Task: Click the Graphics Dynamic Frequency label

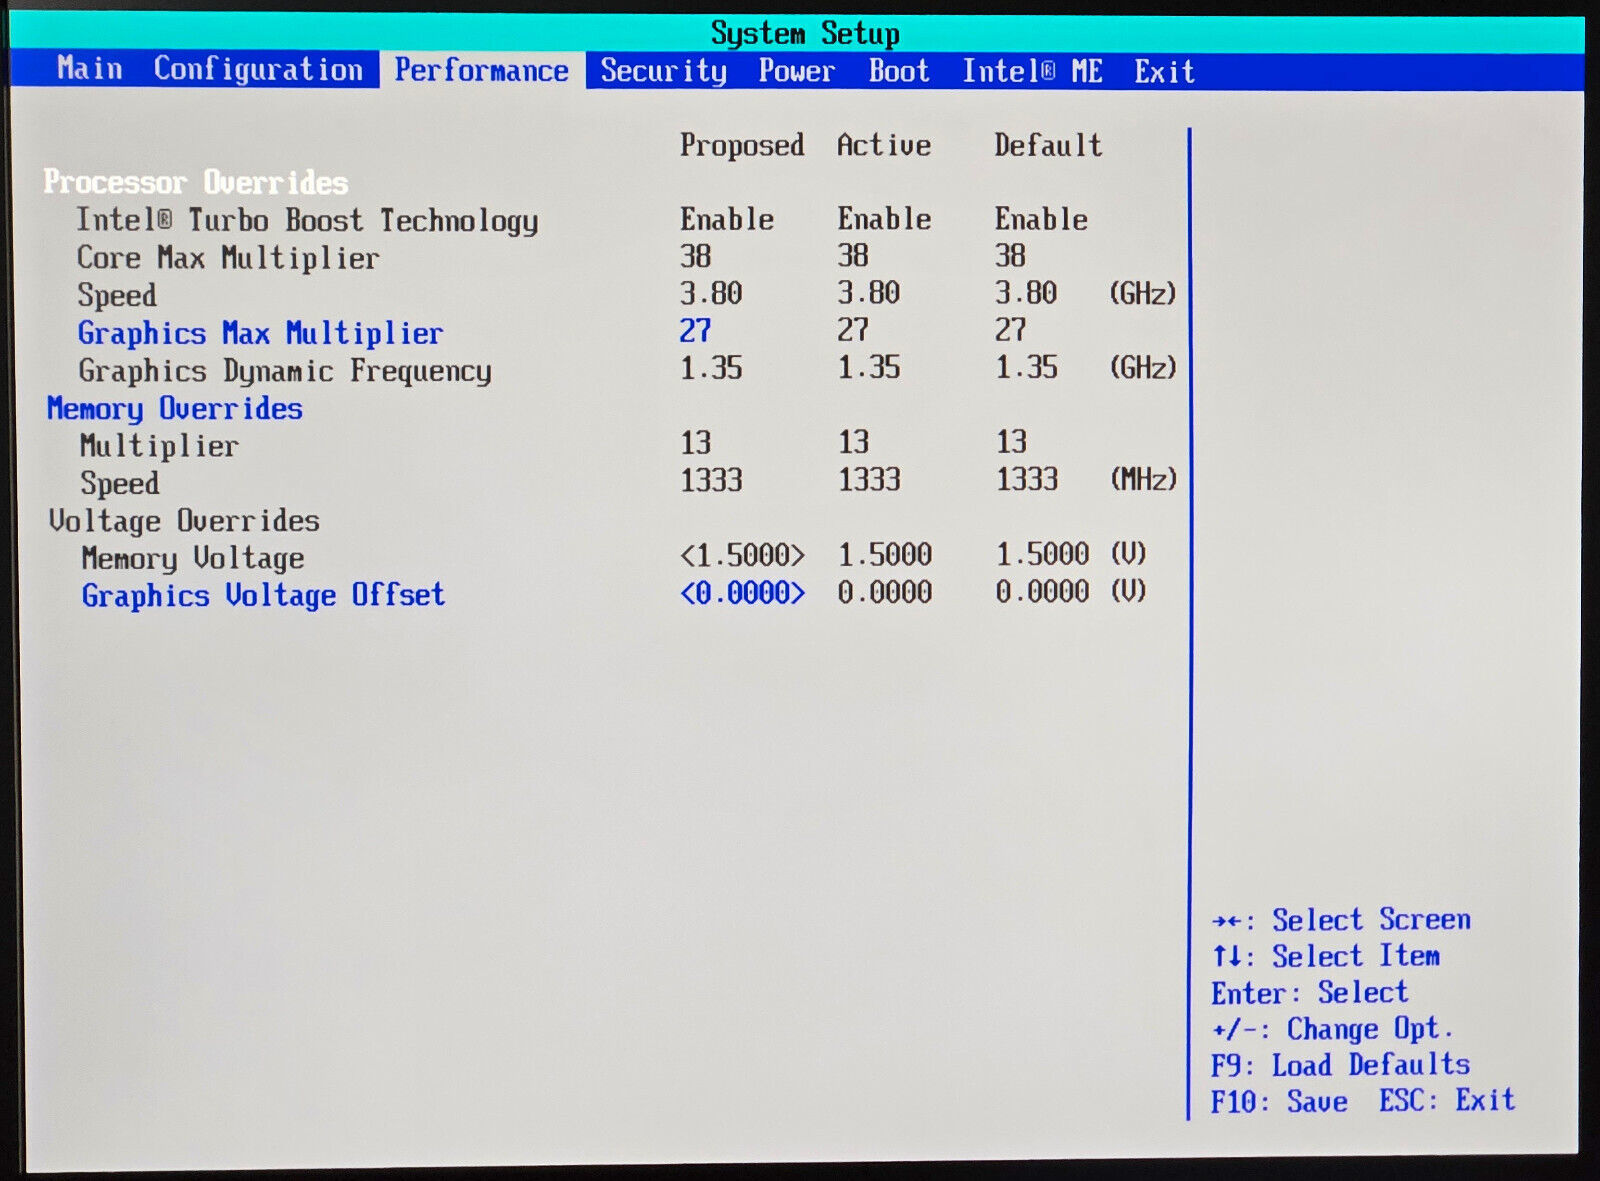Action: pyautogui.click(x=285, y=371)
